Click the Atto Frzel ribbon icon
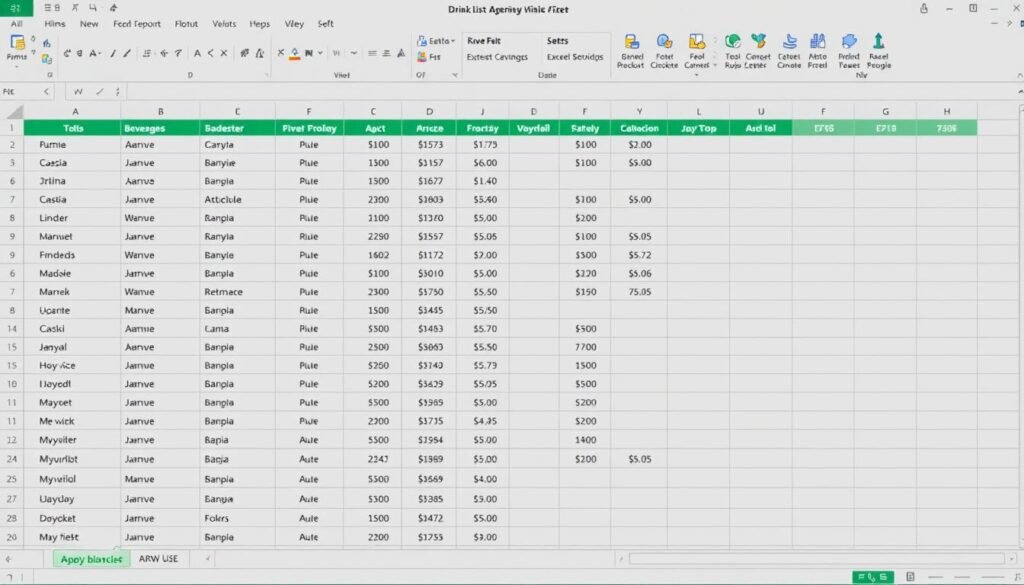This screenshot has height=585, width=1024. [818, 42]
